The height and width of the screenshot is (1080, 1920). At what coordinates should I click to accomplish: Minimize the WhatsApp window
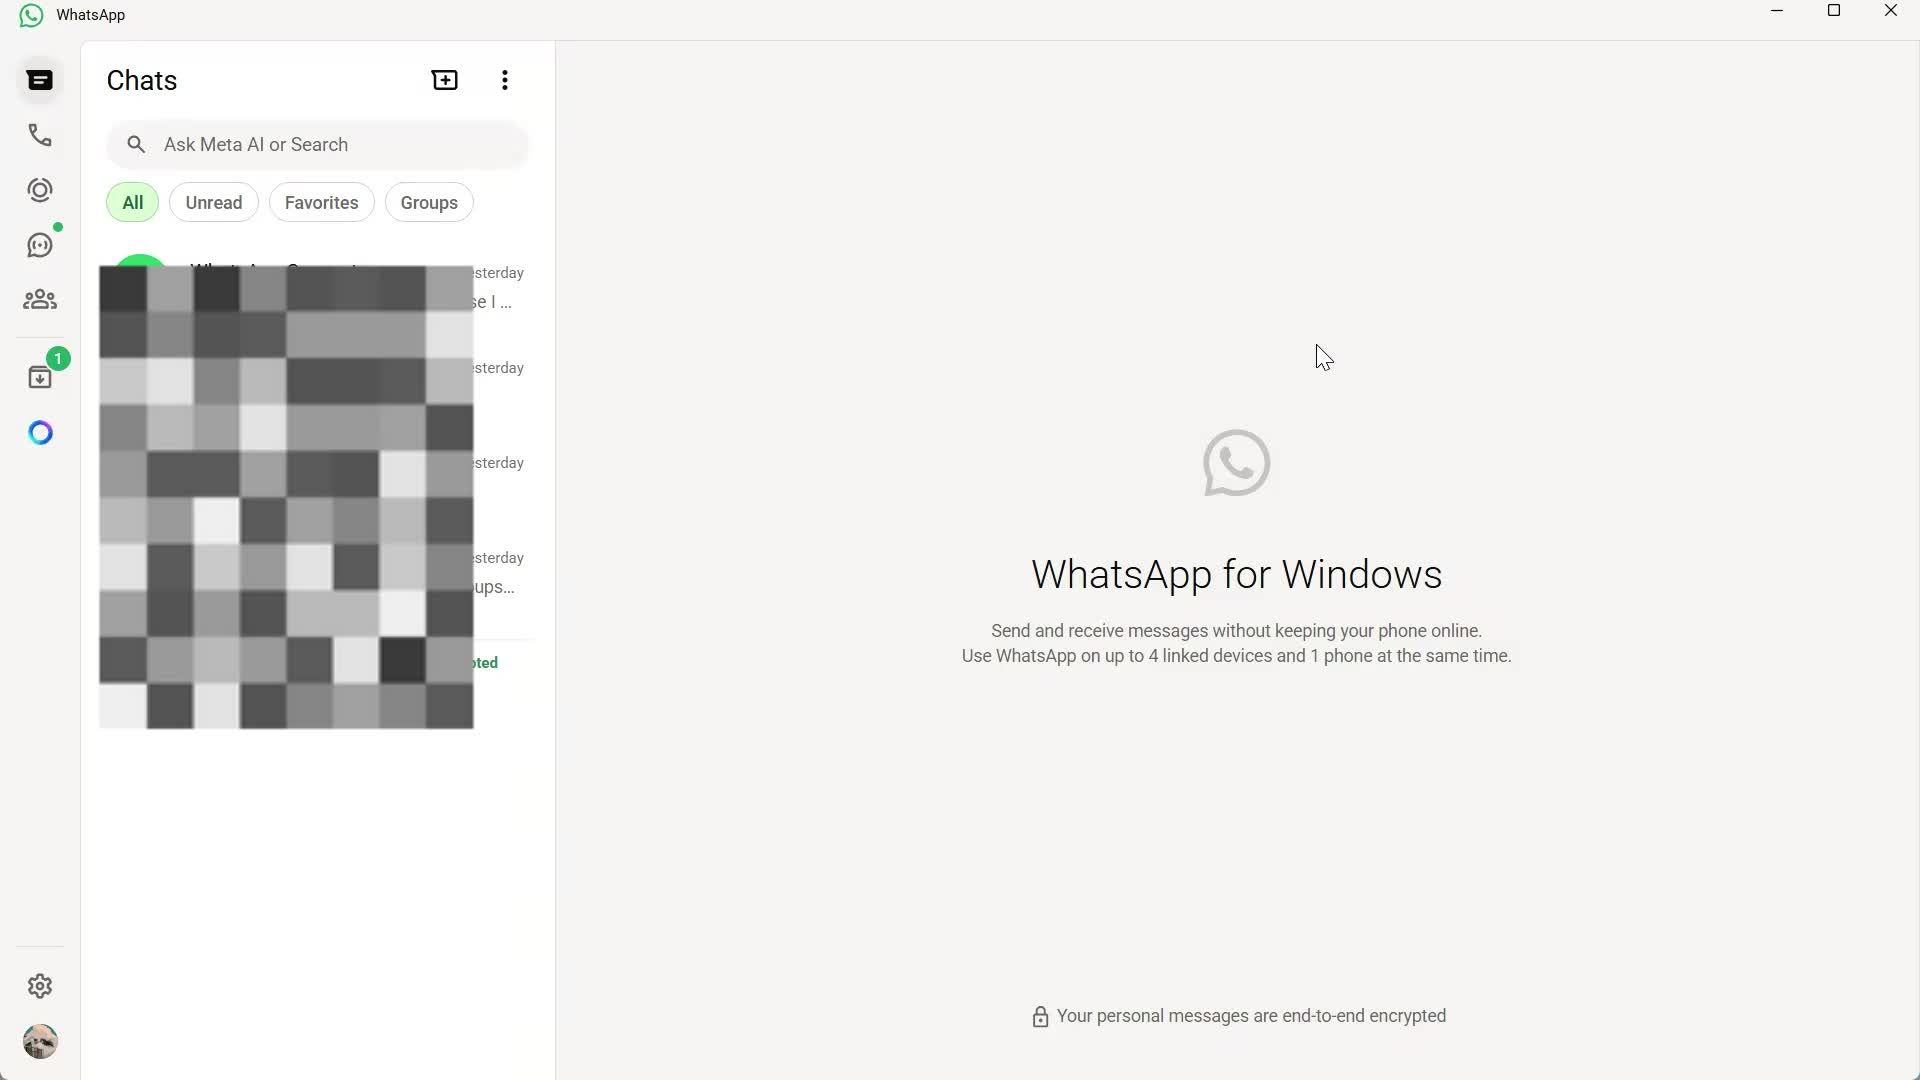(1777, 11)
